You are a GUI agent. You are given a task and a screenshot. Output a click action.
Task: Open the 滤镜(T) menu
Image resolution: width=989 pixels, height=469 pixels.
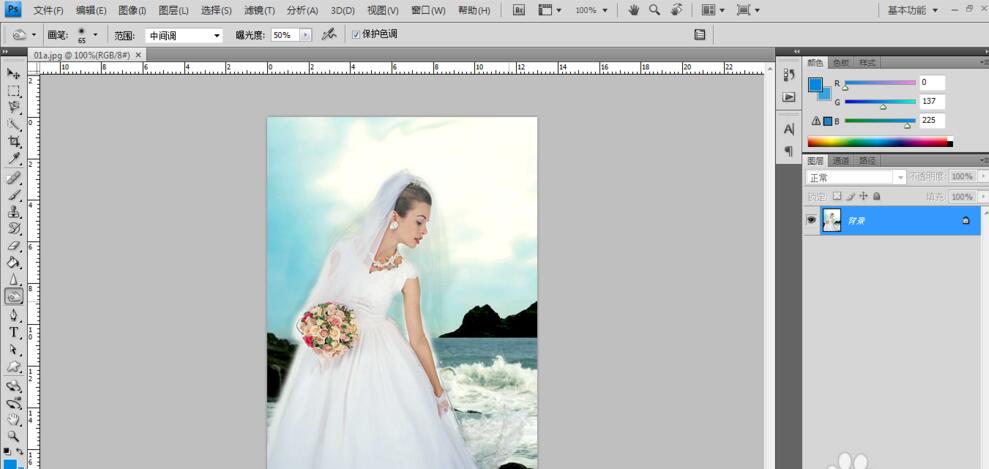tap(259, 10)
